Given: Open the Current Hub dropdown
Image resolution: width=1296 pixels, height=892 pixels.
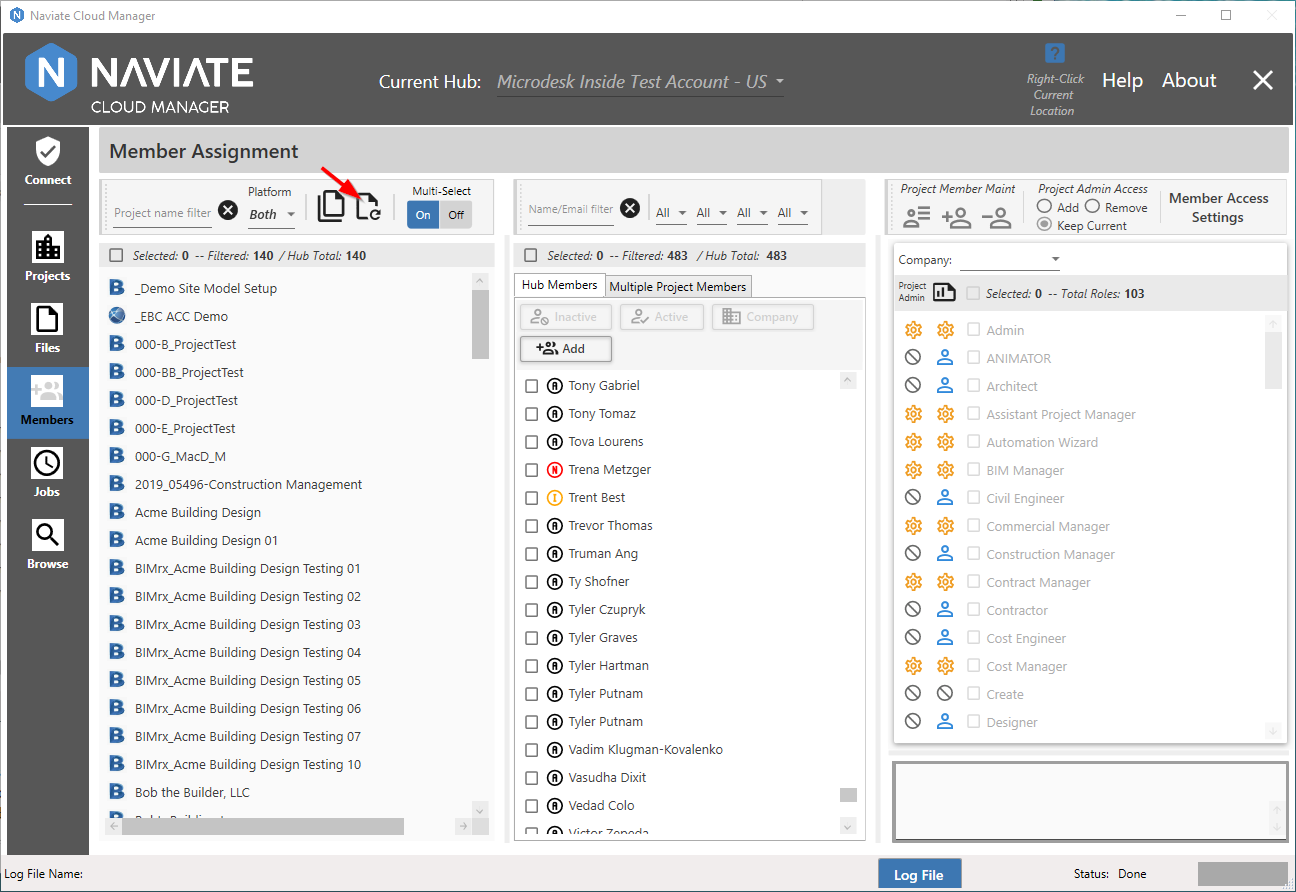Looking at the screenshot, I should (640, 82).
